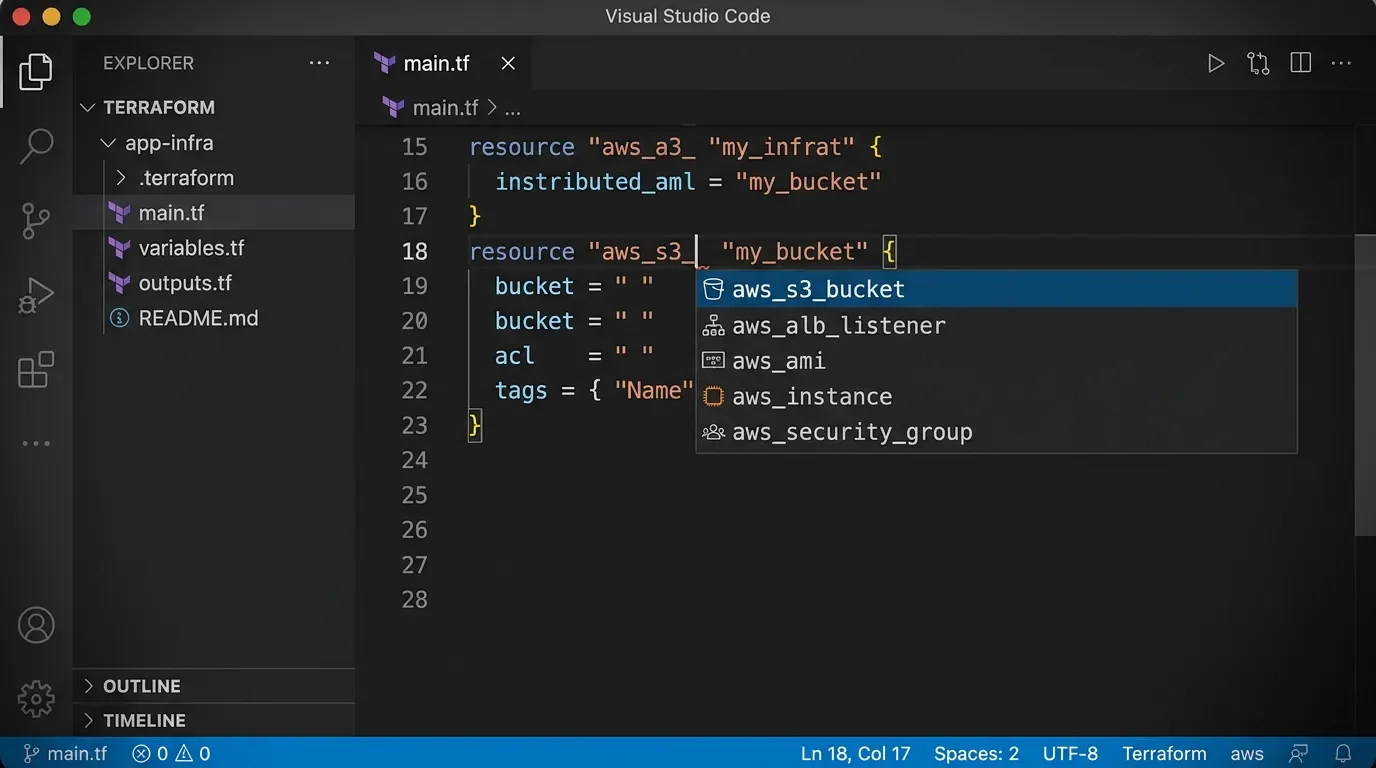
Task: Click instributed_aml on line 16
Action: [595, 182]
